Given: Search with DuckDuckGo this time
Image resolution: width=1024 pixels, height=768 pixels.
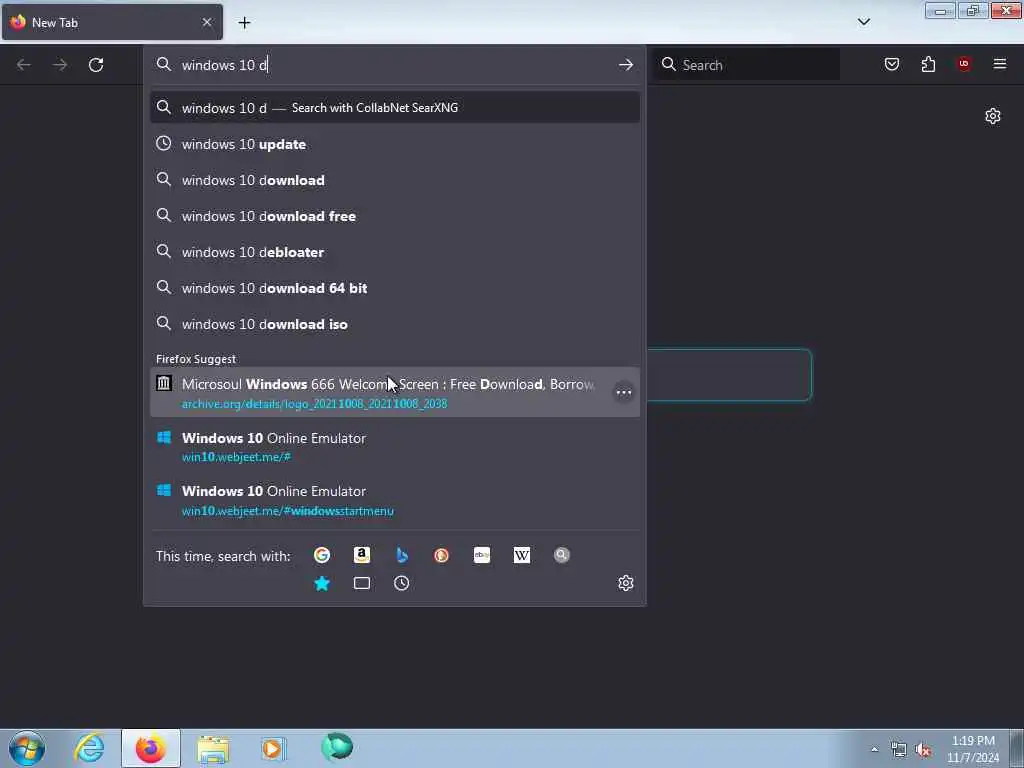Looking at the screenshot, I should click(441, 555).
